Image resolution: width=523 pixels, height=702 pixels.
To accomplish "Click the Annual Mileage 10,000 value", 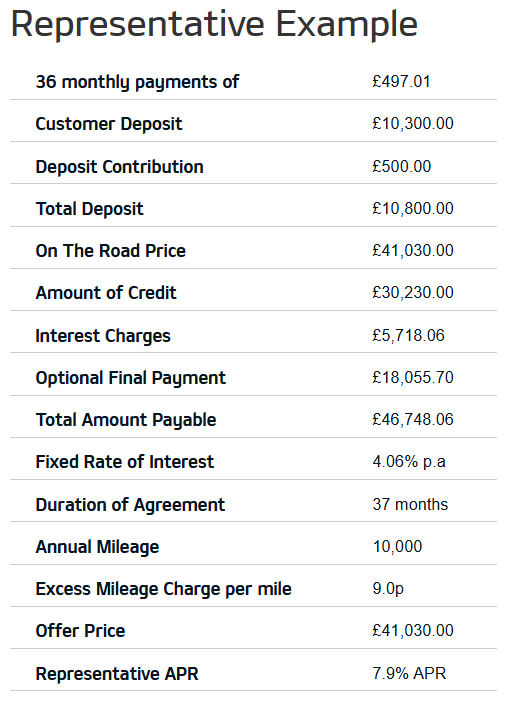I will [397, 547].
